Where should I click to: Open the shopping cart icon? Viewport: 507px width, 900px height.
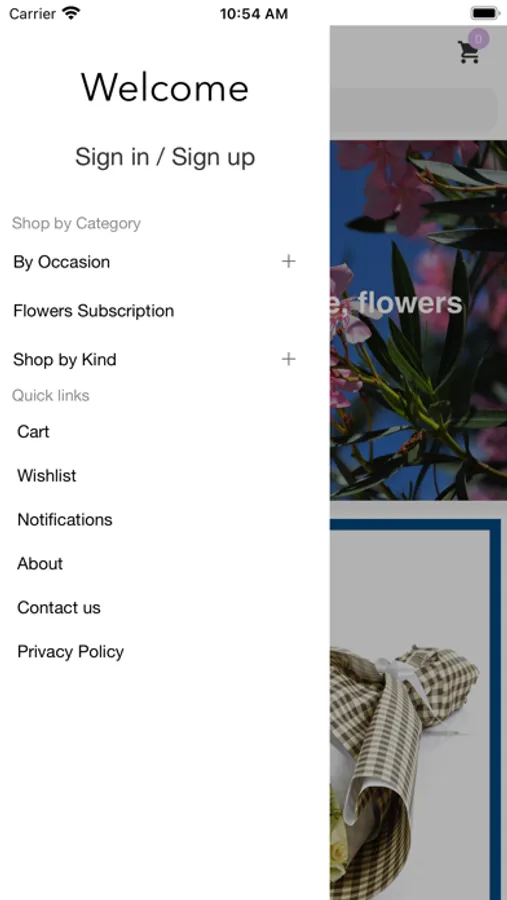click(469, 52)
